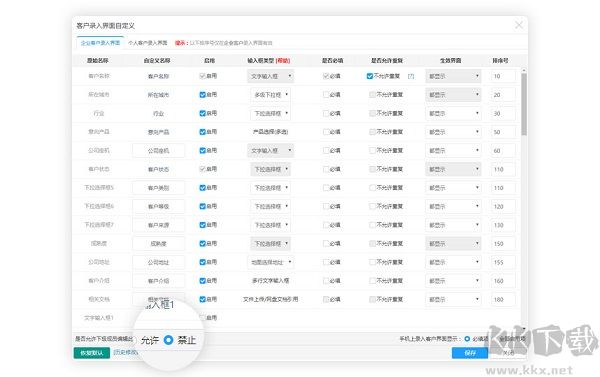Toggle 启用 checkbox for 行业 row
Viewport: 600px width, 377px height.
[203, 113]
